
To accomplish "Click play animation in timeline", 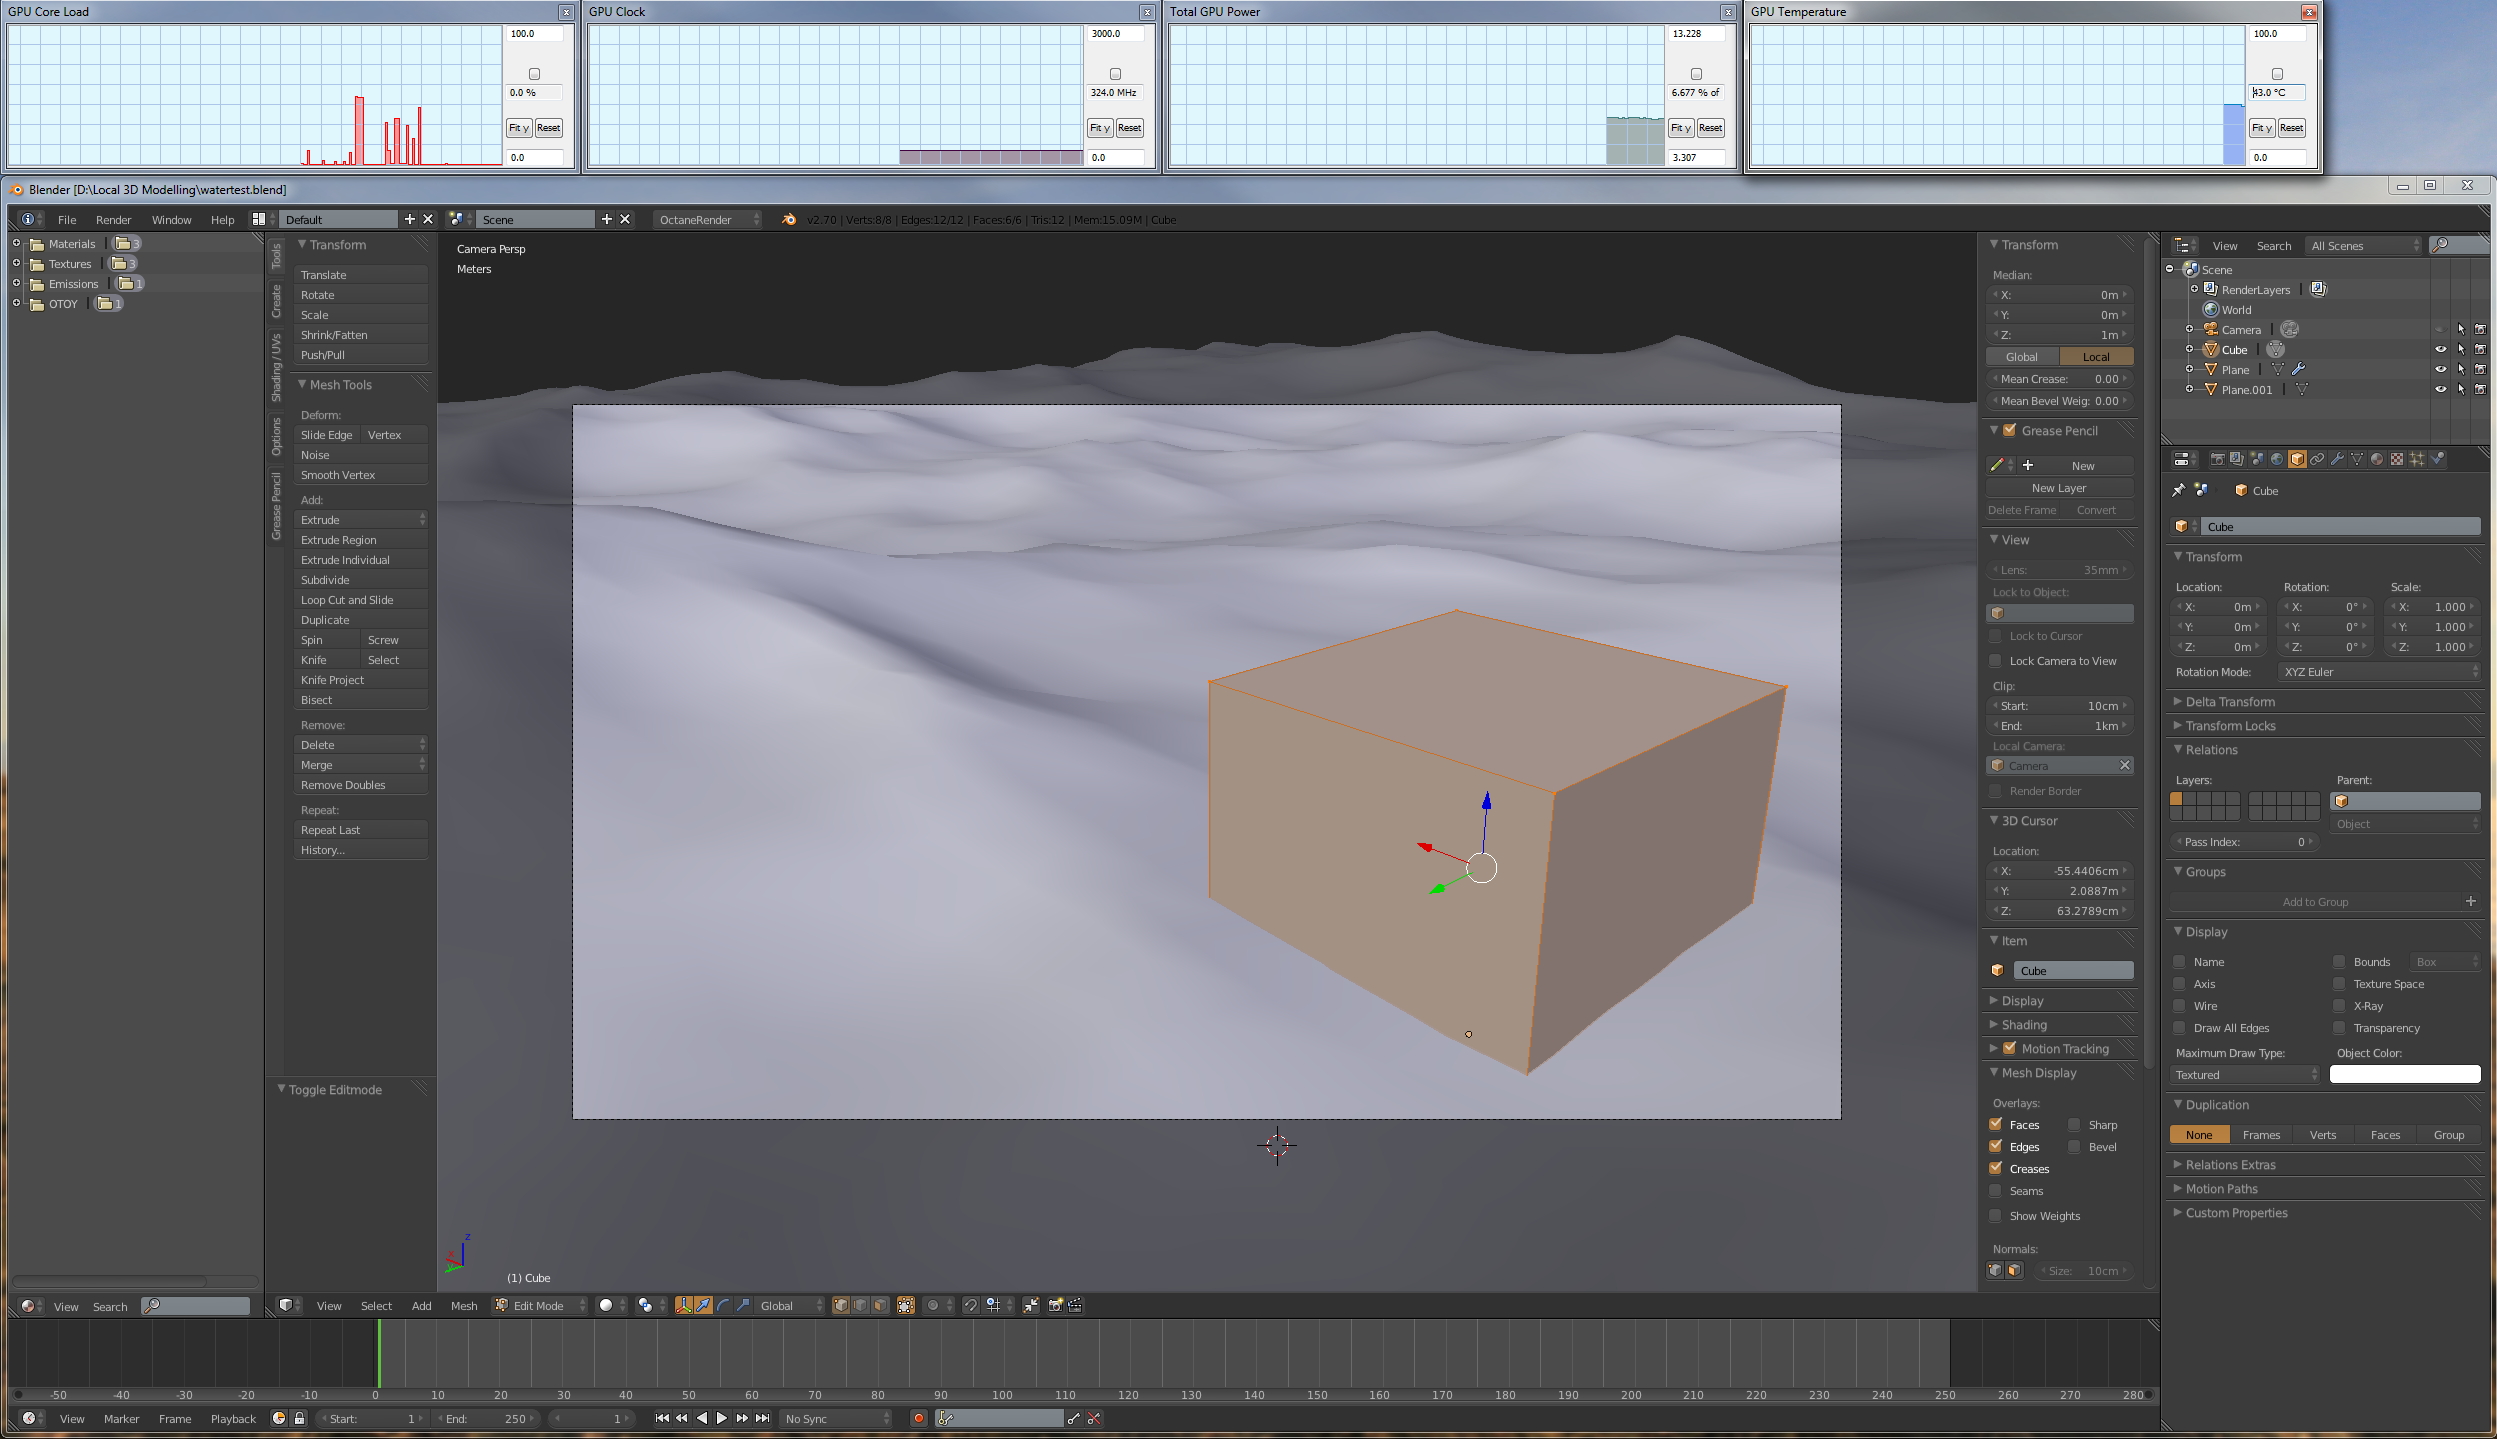I will [722, 1418].
